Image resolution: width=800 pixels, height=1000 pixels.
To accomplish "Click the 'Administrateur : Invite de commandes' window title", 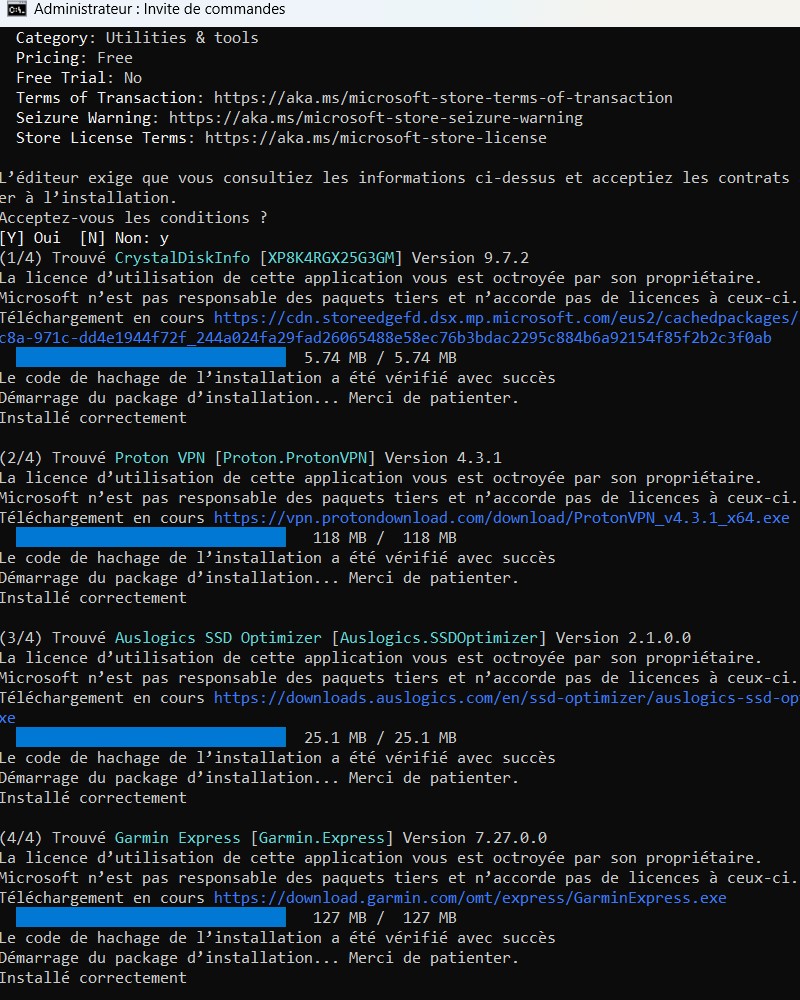I will point(159,9).
